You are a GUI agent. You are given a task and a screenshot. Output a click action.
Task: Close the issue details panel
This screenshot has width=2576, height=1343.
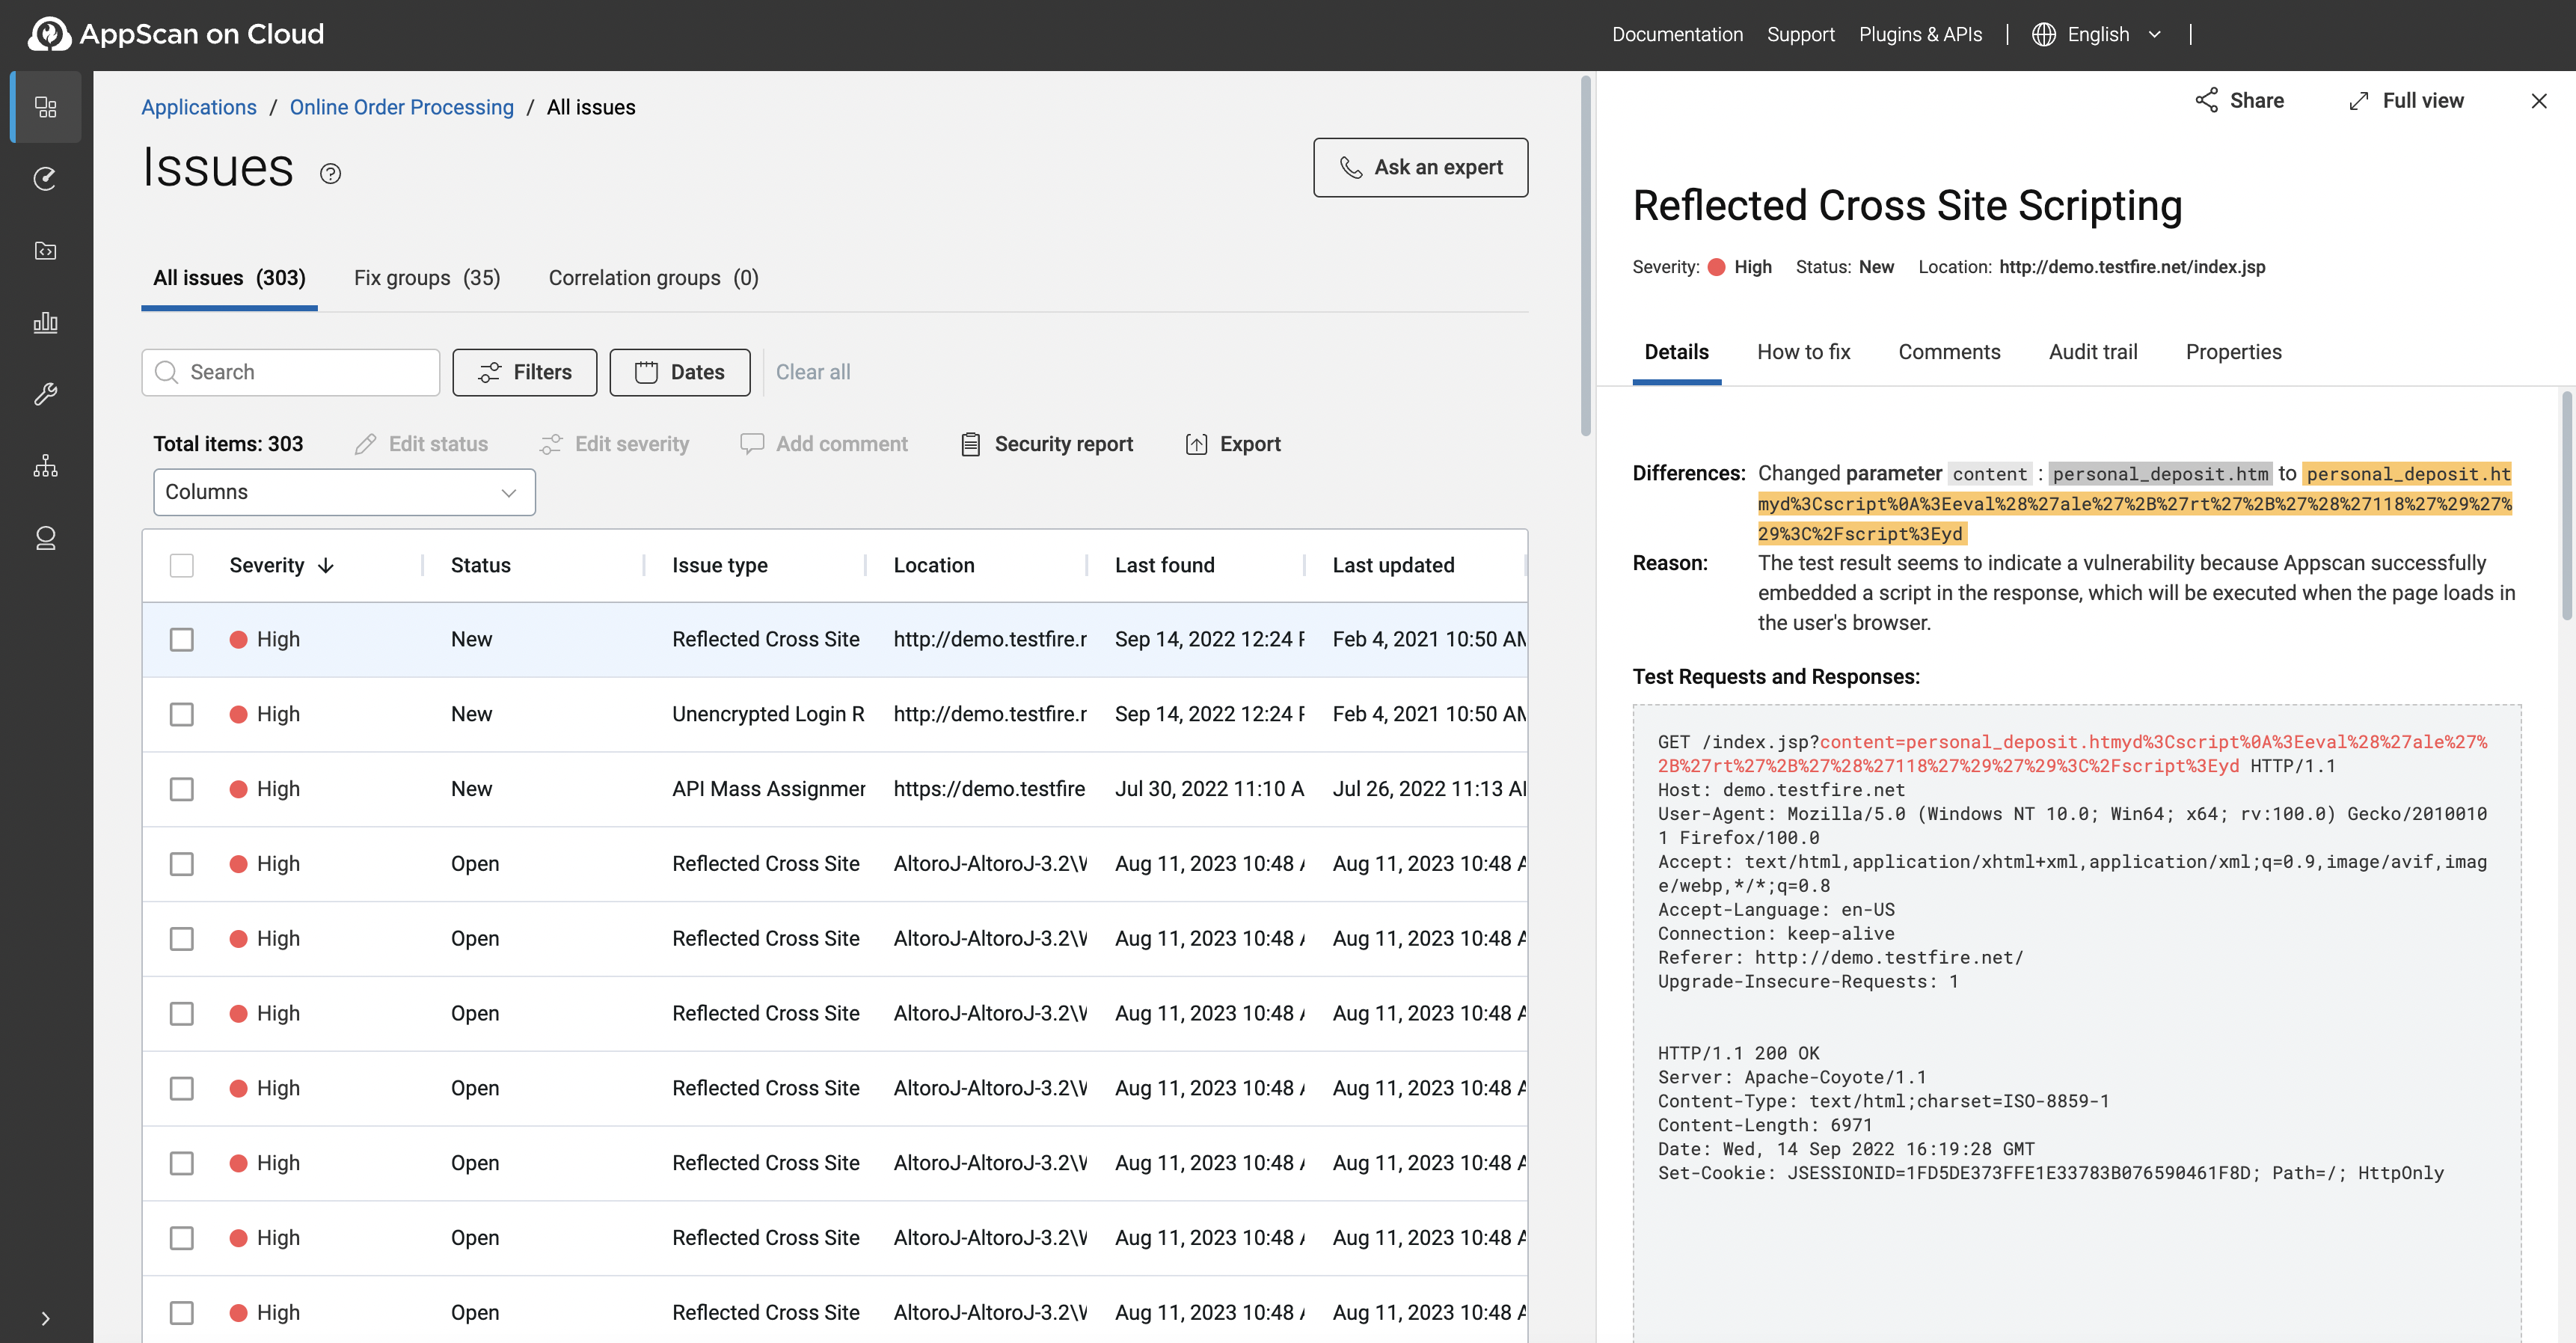coord(2538,101)
